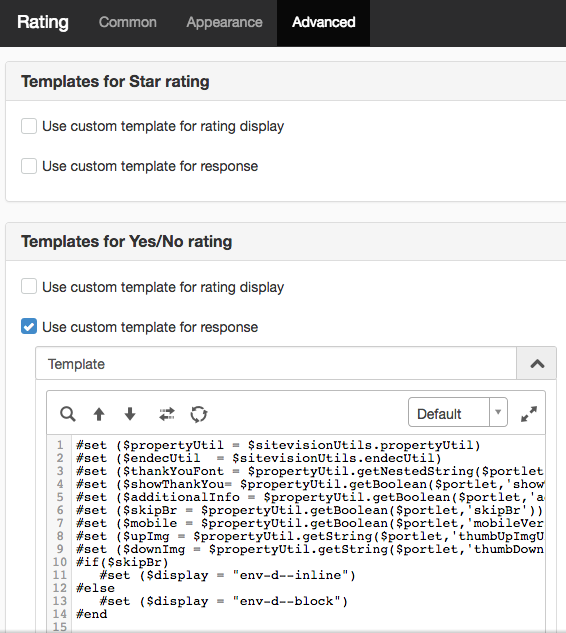Click the Template panel header
This screenshot has height=633, width=566.
276,363
